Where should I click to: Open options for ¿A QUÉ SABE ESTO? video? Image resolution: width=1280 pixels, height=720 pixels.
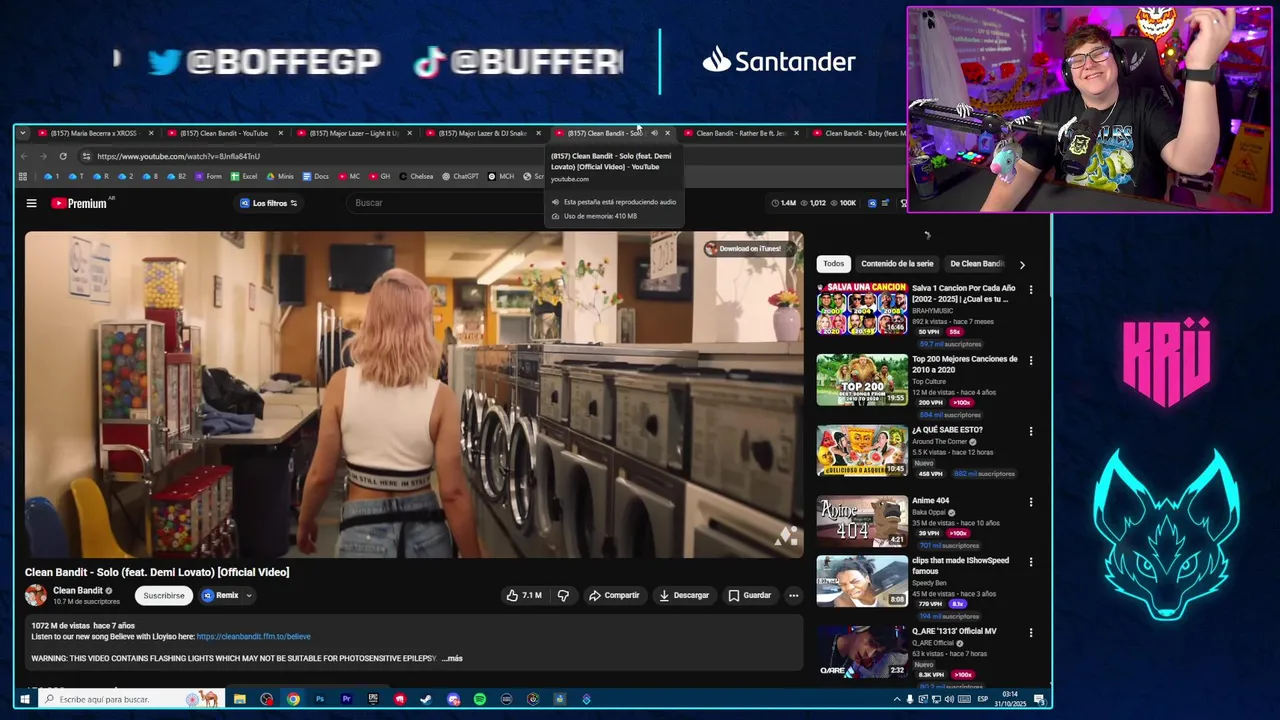(x=1031, y=431)
